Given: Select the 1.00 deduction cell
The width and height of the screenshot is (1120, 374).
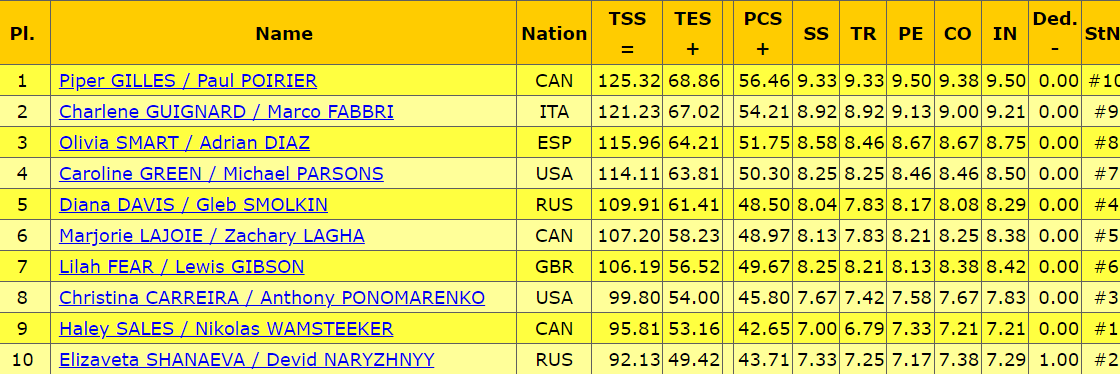Looking at the screenshot, I should [1055, 359].
